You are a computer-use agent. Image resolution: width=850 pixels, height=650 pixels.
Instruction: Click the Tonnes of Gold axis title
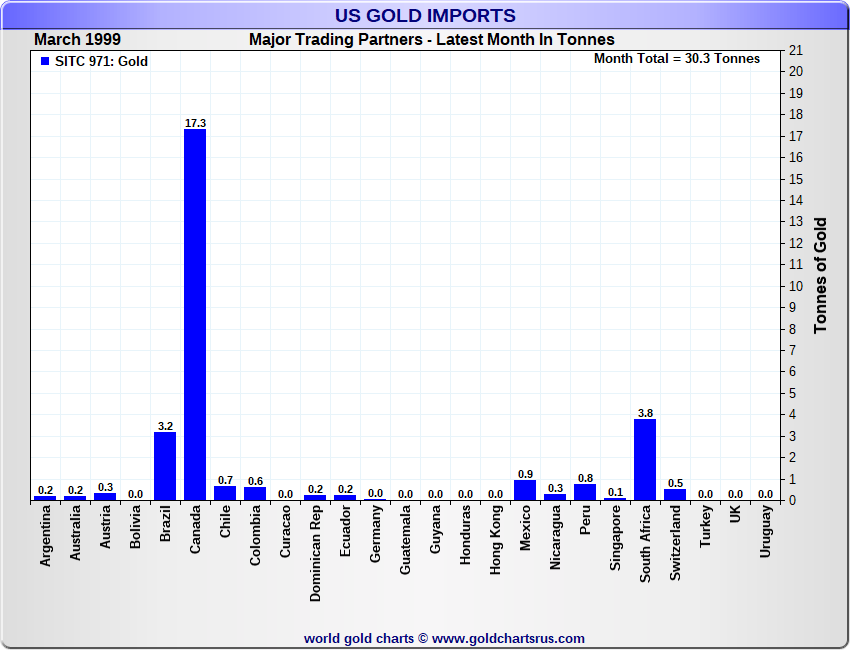click(821, 275)
